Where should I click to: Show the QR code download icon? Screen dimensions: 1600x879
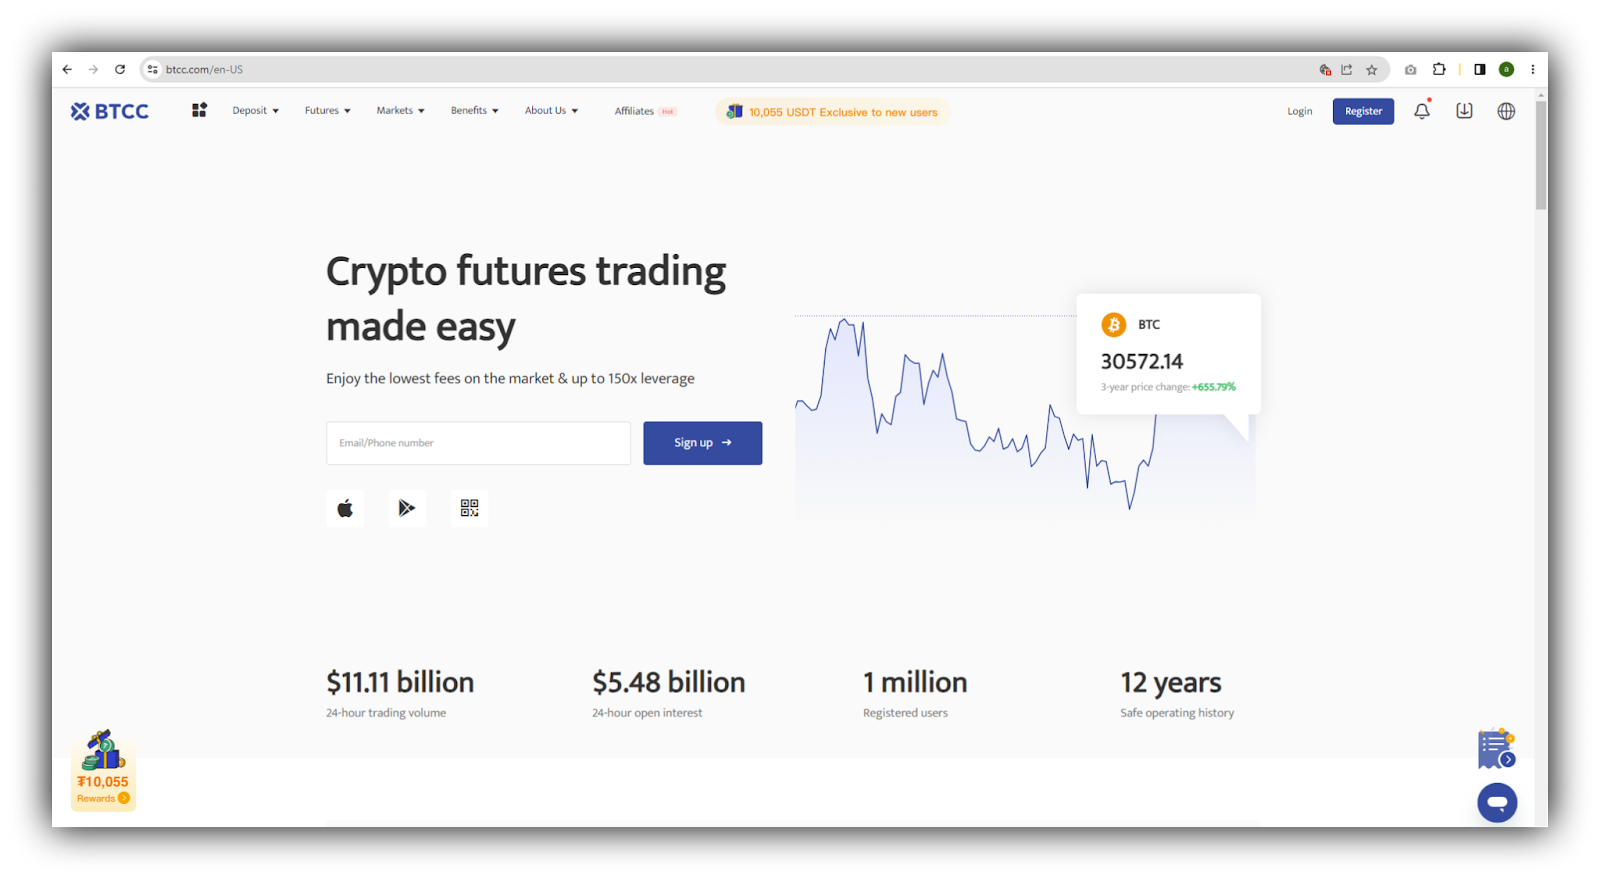[469, 508]
